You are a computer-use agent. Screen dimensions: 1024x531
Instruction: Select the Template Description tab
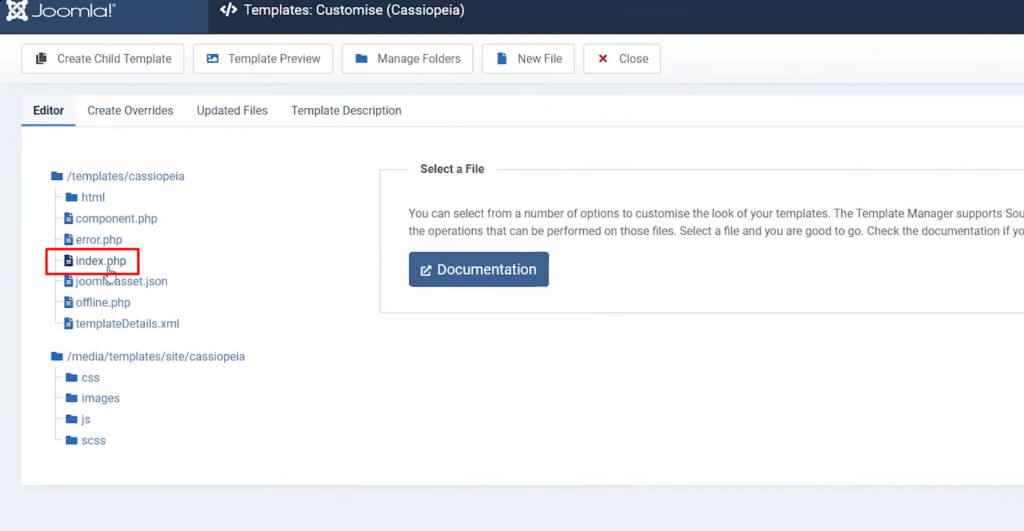tap(346, 111)
